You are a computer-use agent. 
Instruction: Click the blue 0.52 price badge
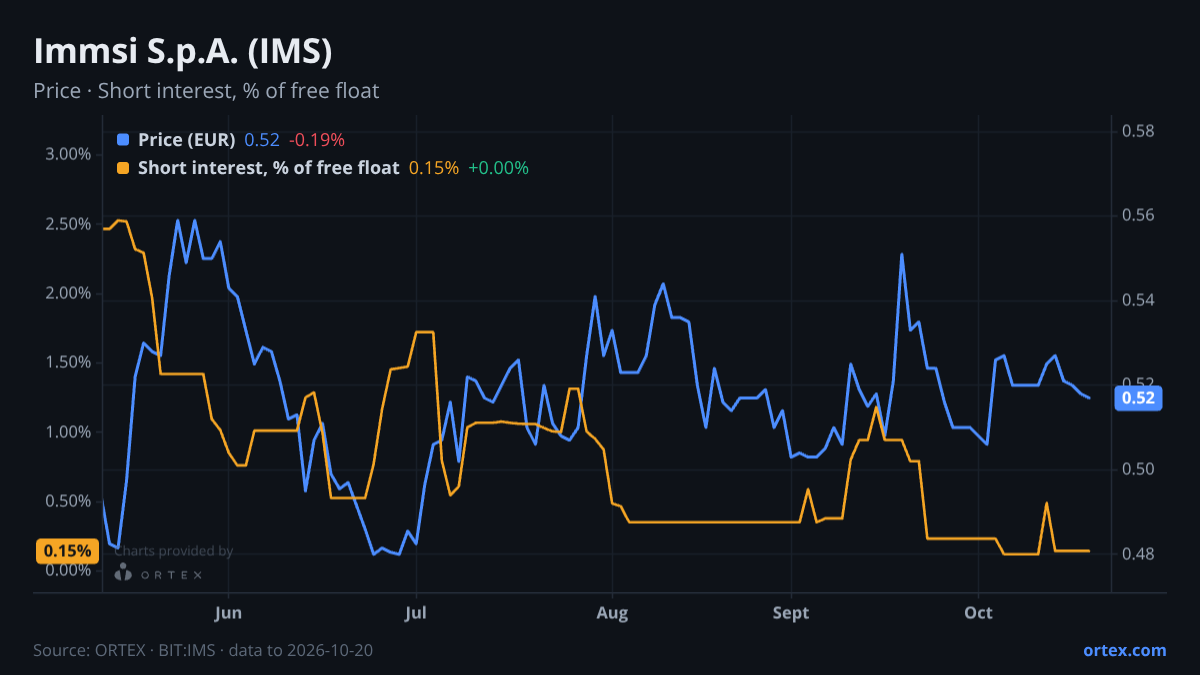tap(1139, 398)
